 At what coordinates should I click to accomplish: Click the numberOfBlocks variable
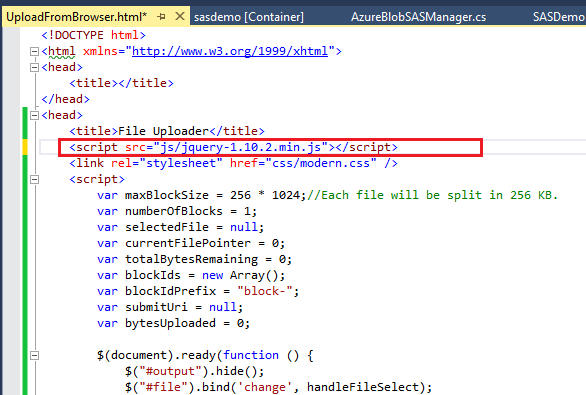[x=174, y=212]
